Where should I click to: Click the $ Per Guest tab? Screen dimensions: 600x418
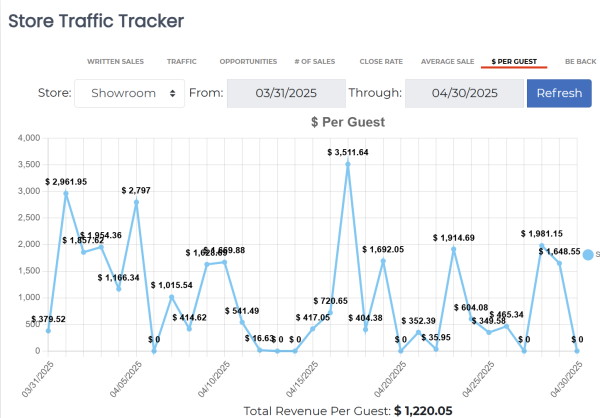click(x=513, y=61)
